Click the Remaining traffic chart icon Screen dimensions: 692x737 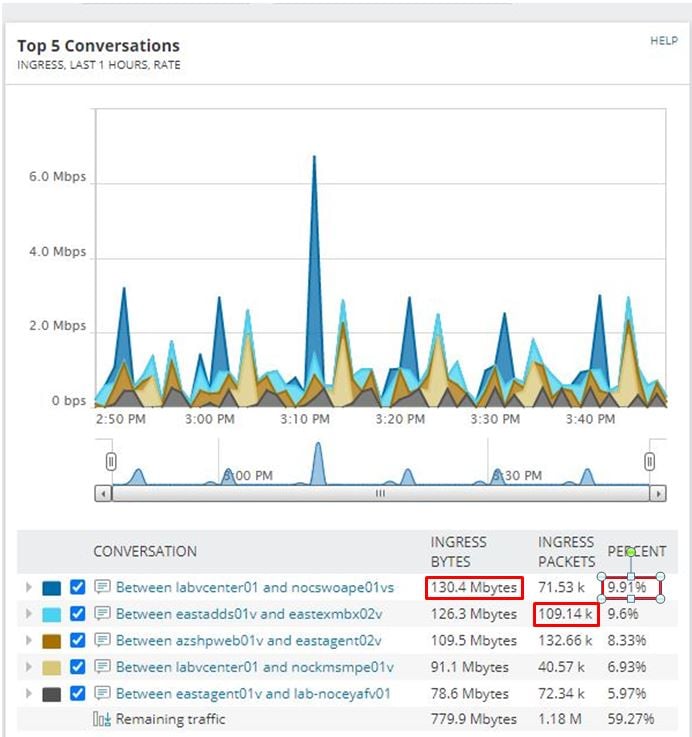102,719
